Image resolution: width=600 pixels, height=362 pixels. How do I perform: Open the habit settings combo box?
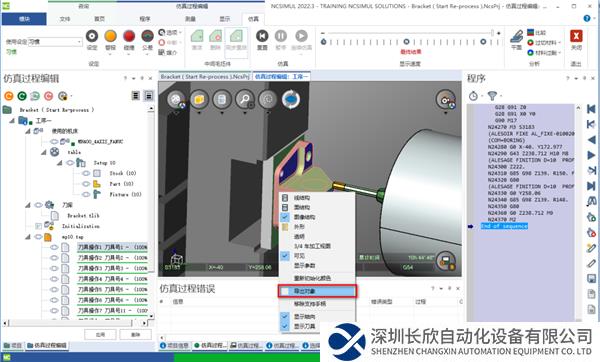[x=55, y=41]
